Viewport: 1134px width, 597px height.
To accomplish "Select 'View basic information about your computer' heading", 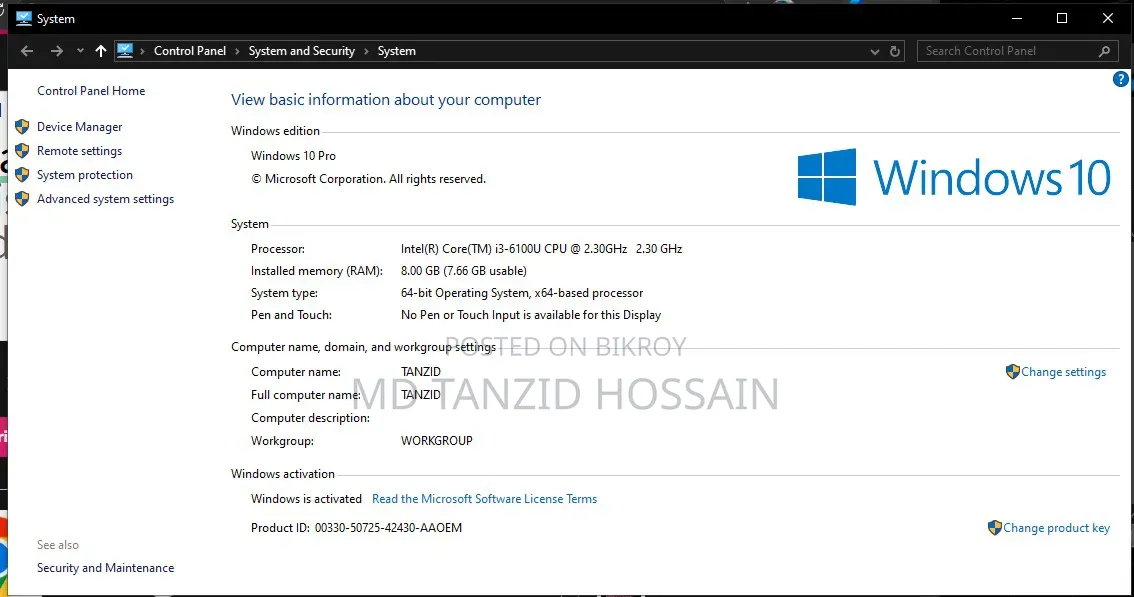I will (385, 100).
